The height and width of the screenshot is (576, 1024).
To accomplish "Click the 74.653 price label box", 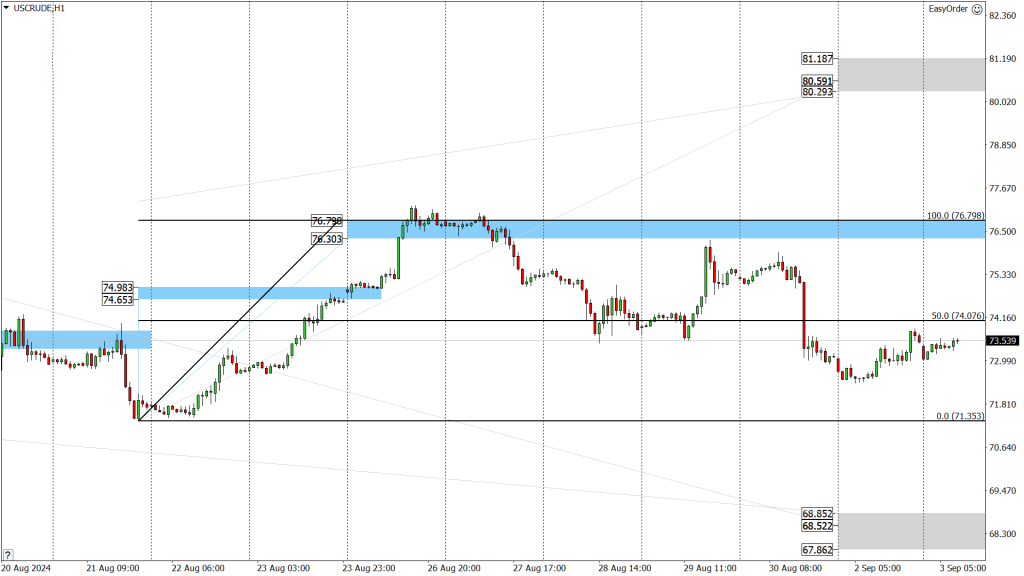I will (118, 300).
